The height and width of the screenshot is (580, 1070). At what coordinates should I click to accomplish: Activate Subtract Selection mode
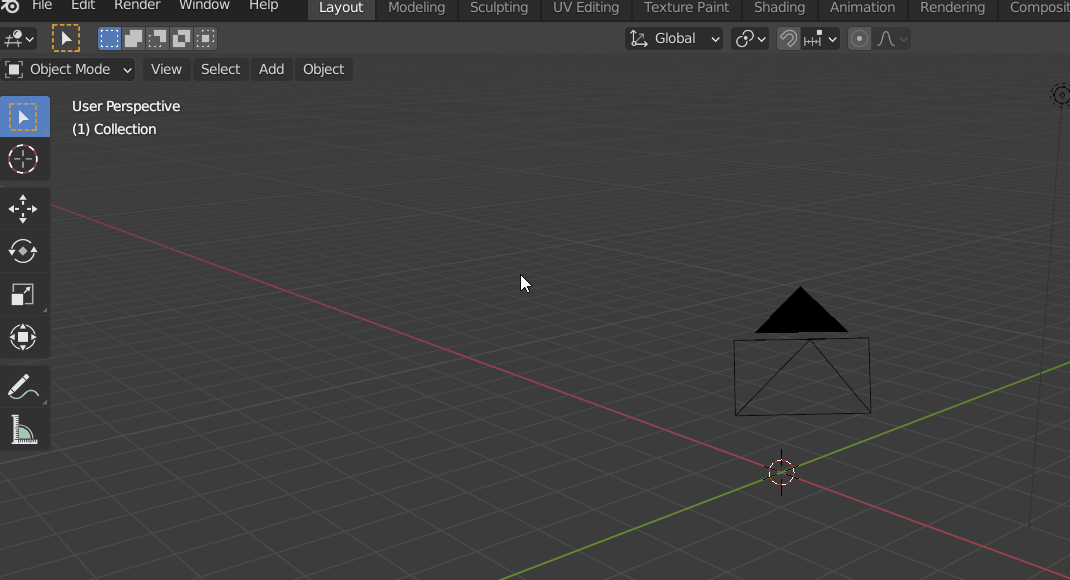pyautogui.click(x=157, y=39)
